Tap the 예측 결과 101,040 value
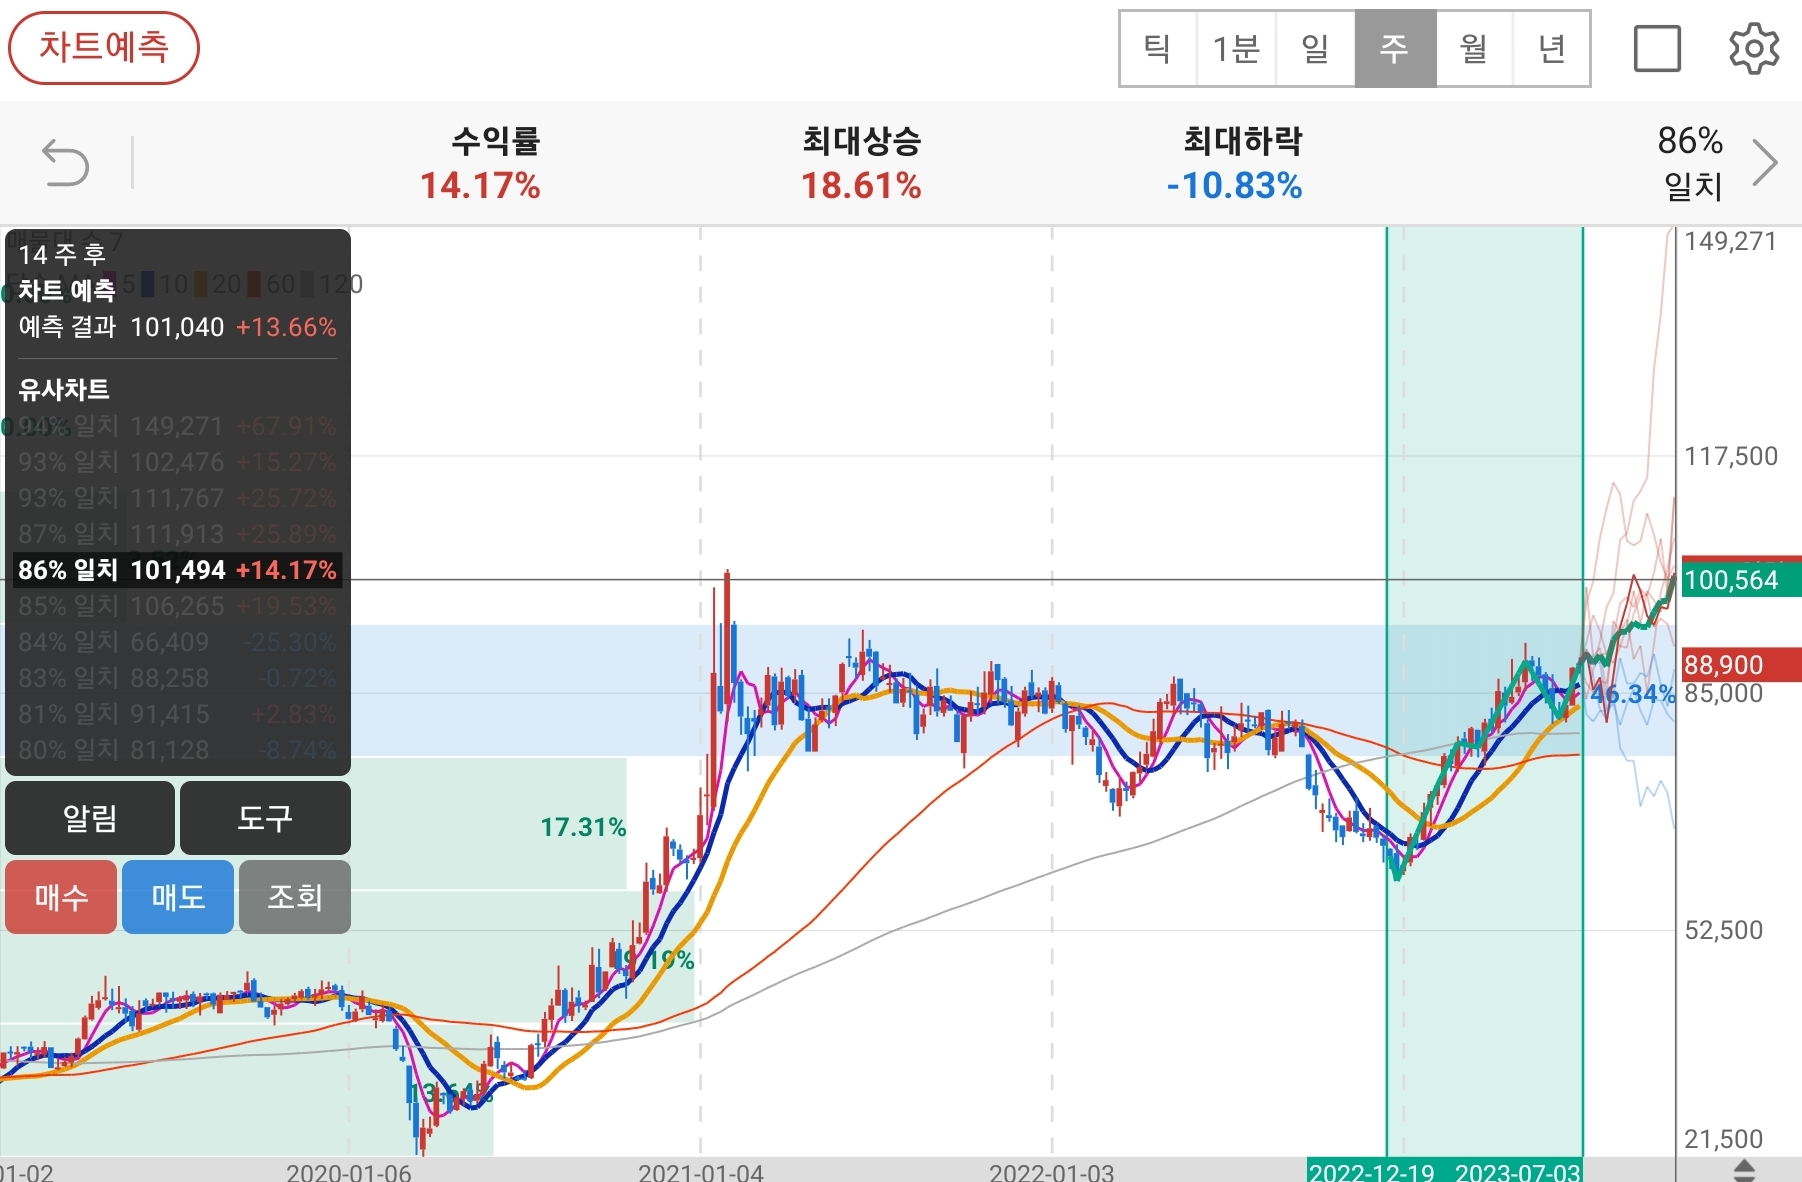 click(177, 327)
